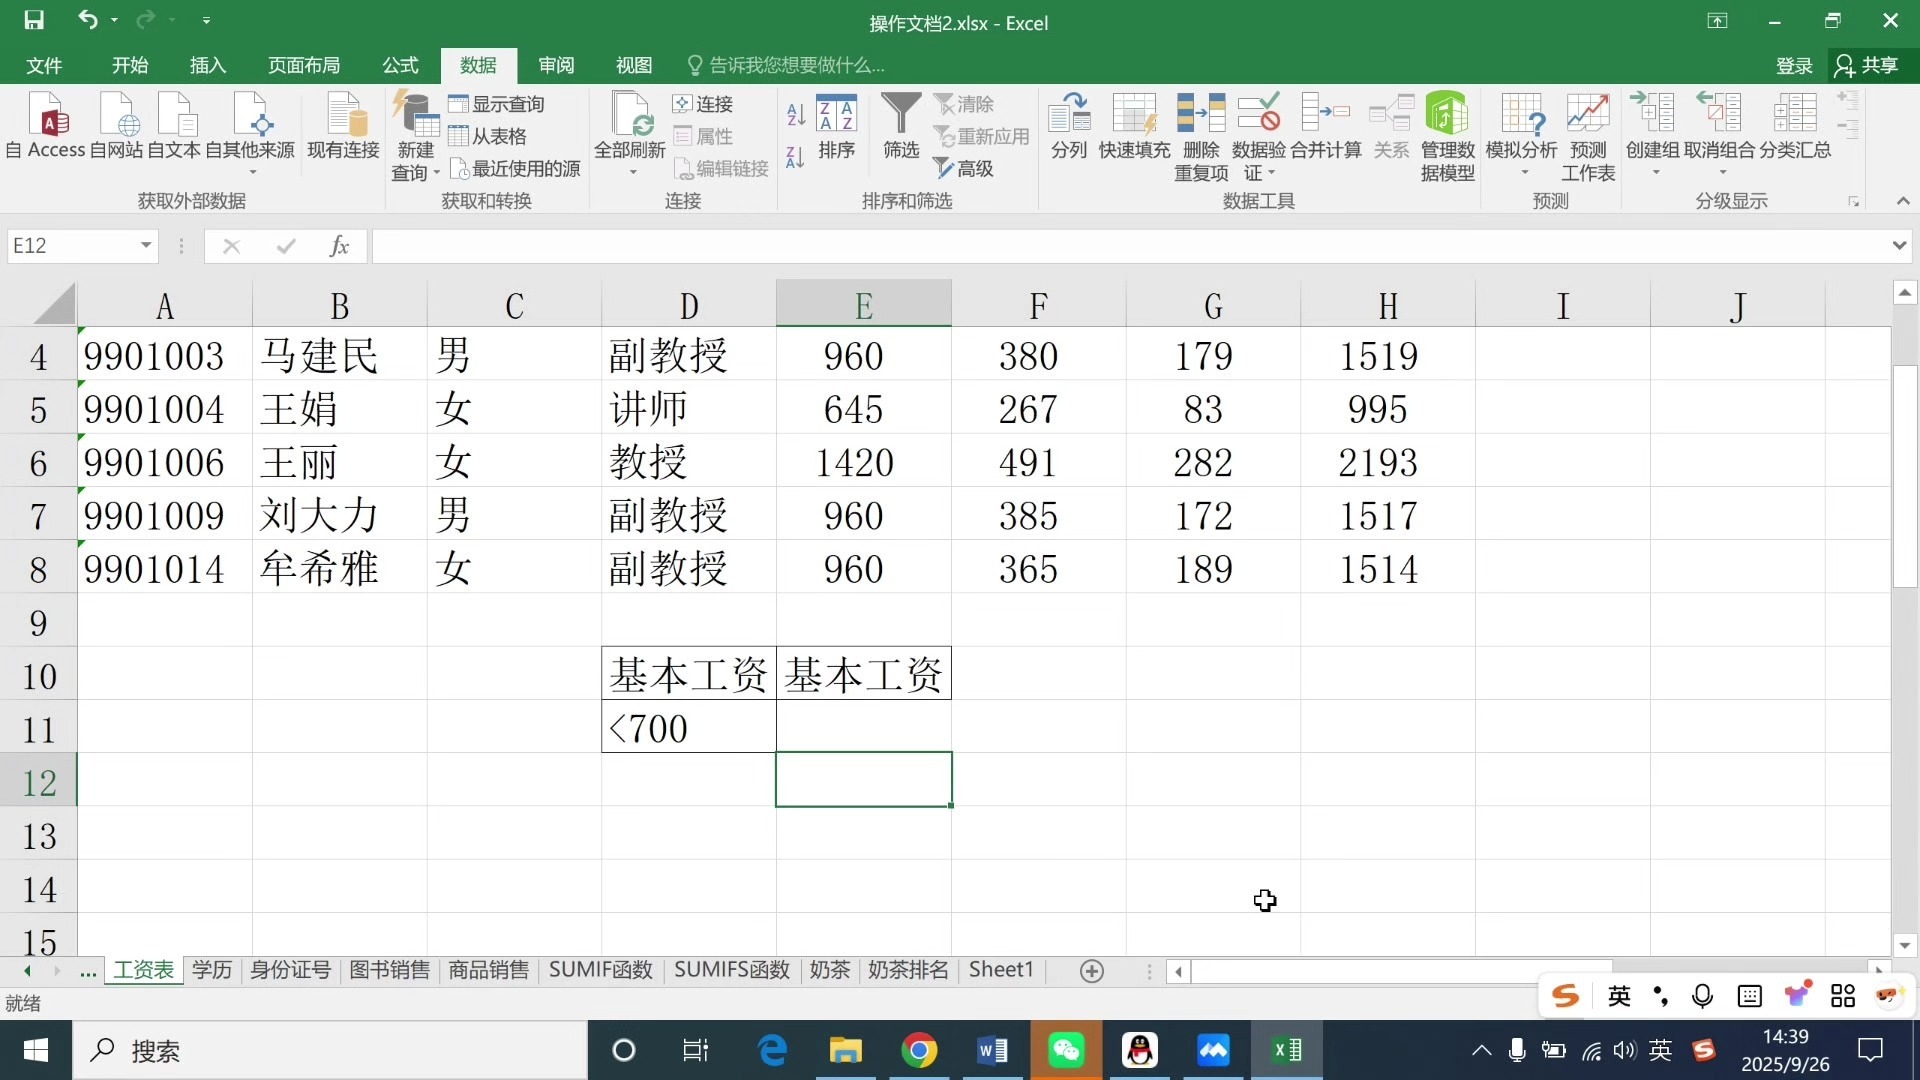The image size is (1920, 1080).
Task: Select the cell showing 2193
Action: 1388,463
